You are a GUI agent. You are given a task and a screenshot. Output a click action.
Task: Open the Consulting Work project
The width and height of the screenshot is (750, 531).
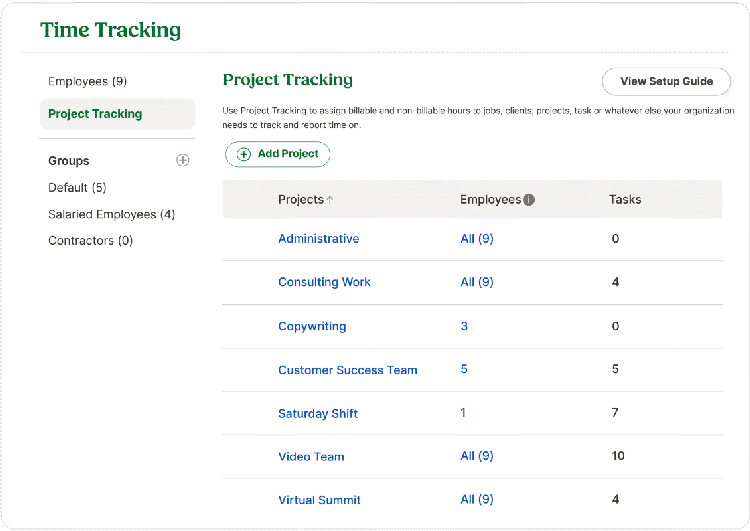click(324, 282)
